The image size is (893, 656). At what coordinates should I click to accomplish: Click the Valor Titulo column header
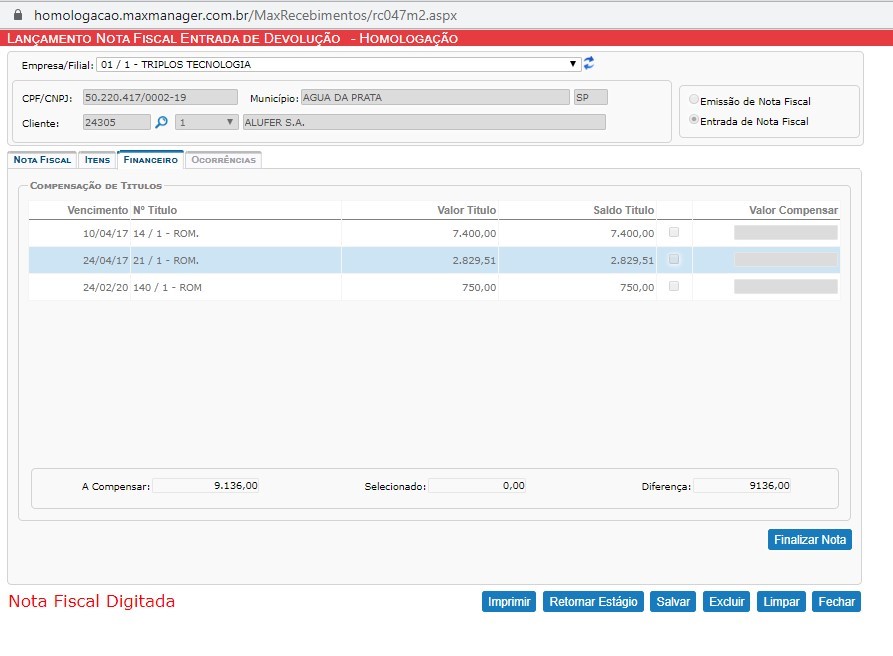click(466, 210)
